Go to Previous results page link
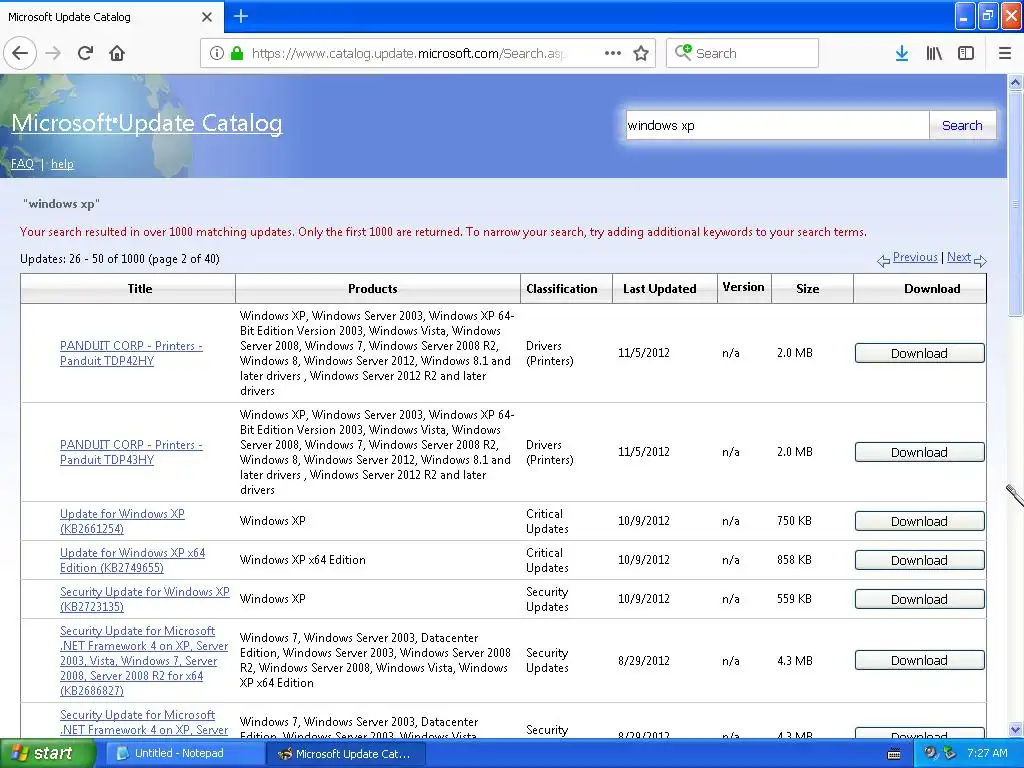 [x=915, y=257]
